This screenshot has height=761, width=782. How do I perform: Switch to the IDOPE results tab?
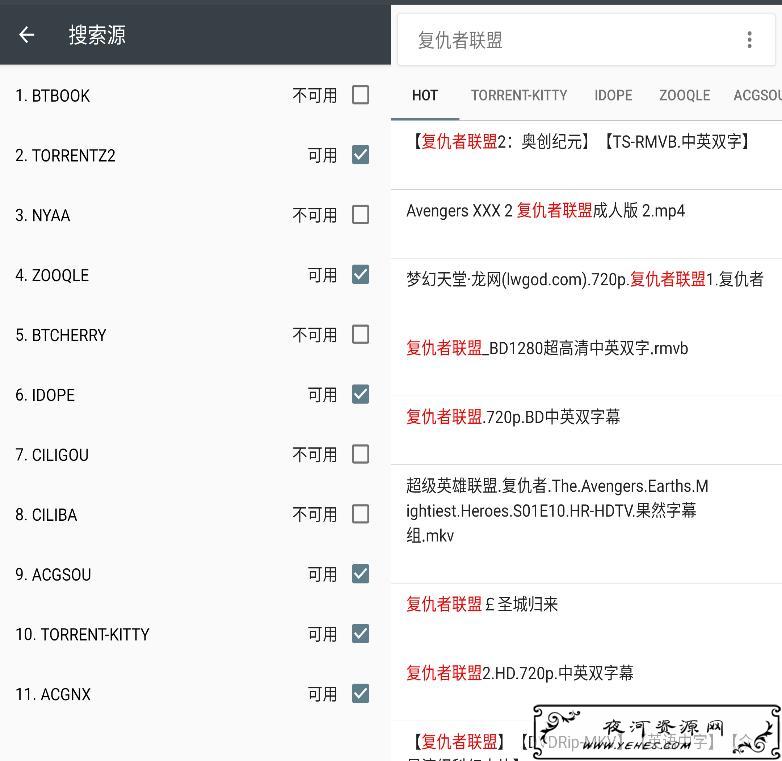tap(613, 95)
